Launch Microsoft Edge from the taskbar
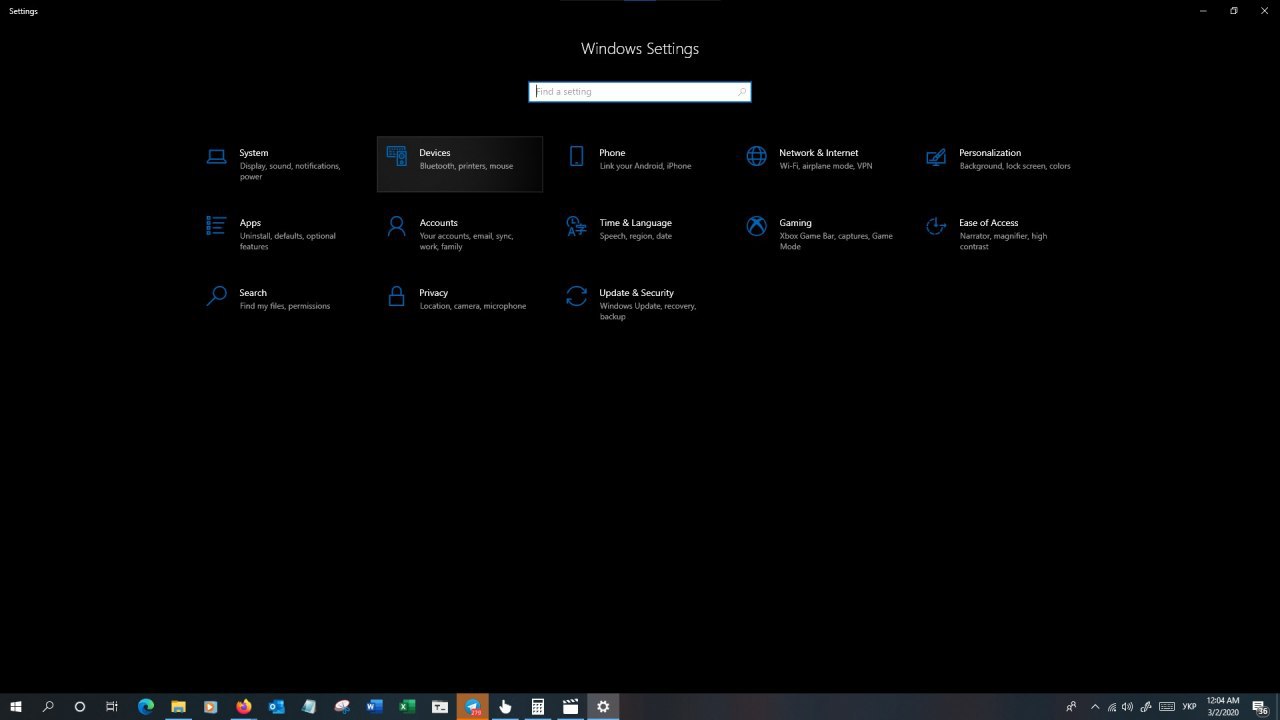This screenshot has height=720, width=1280. coord(146,707)
